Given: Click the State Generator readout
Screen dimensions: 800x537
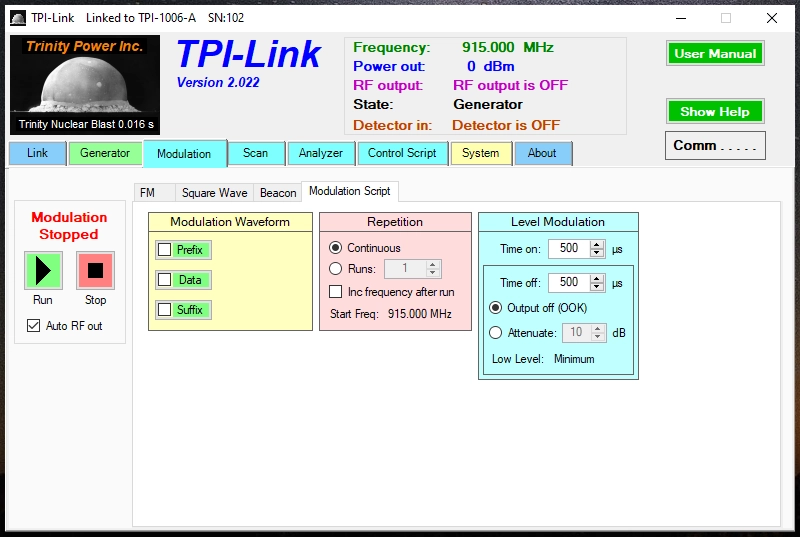Looking at the screenshot, I should [488, 105].
